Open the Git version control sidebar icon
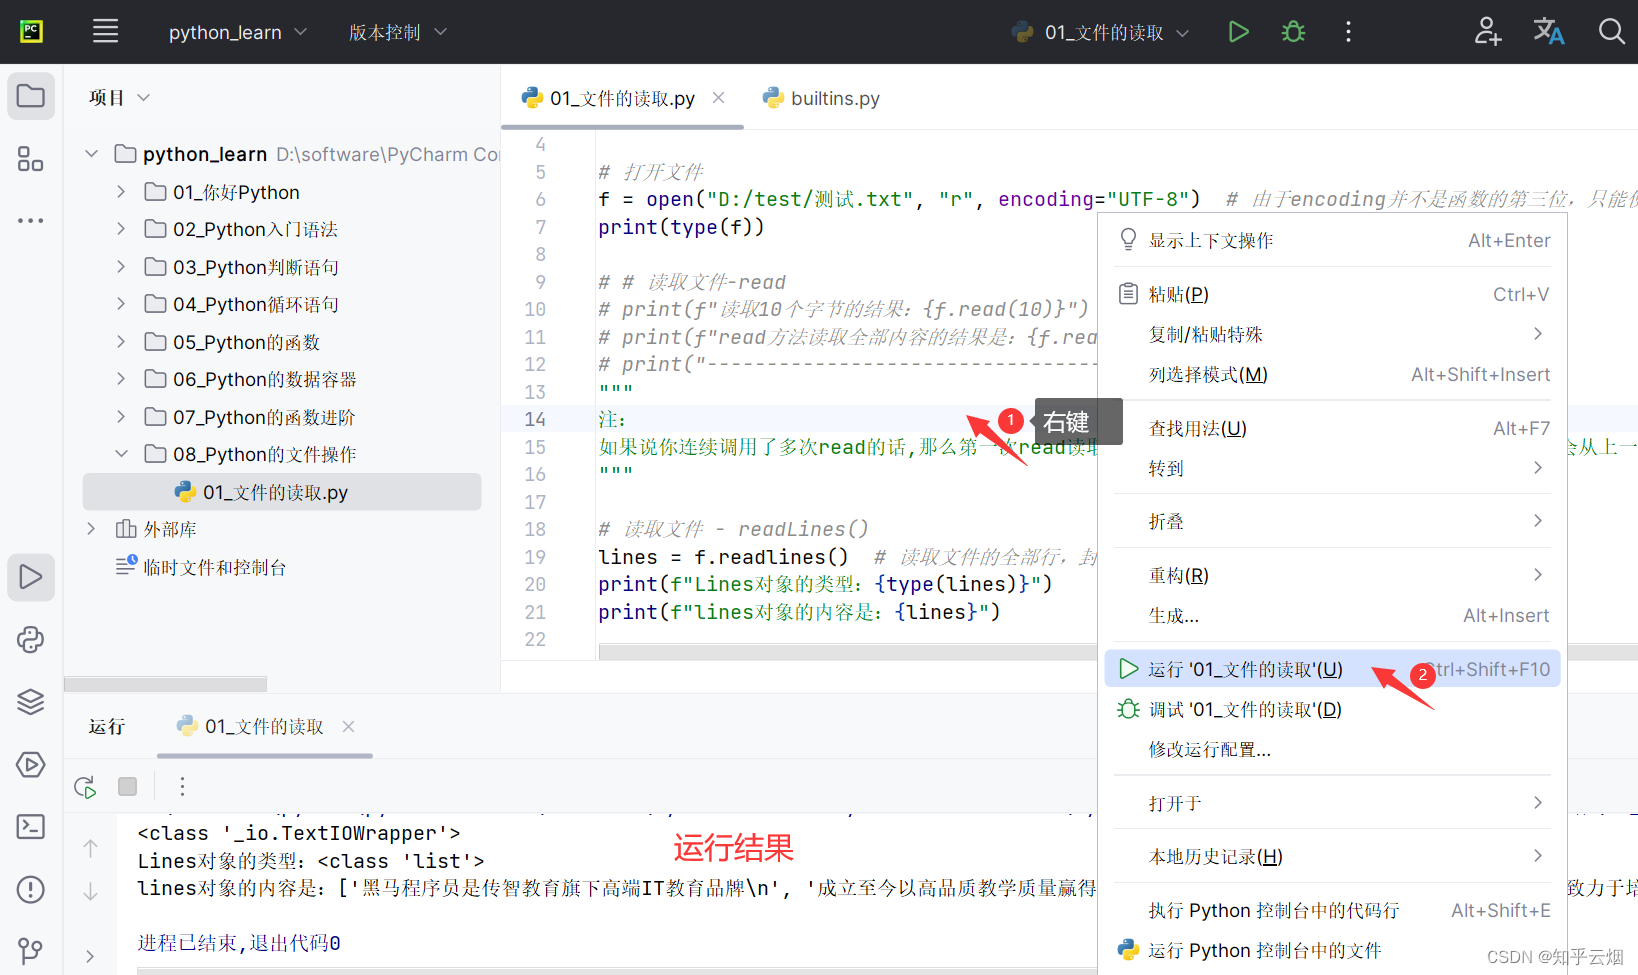Image resolution: width=1638 pixels, height=975 pixels. tap(31, 950)
